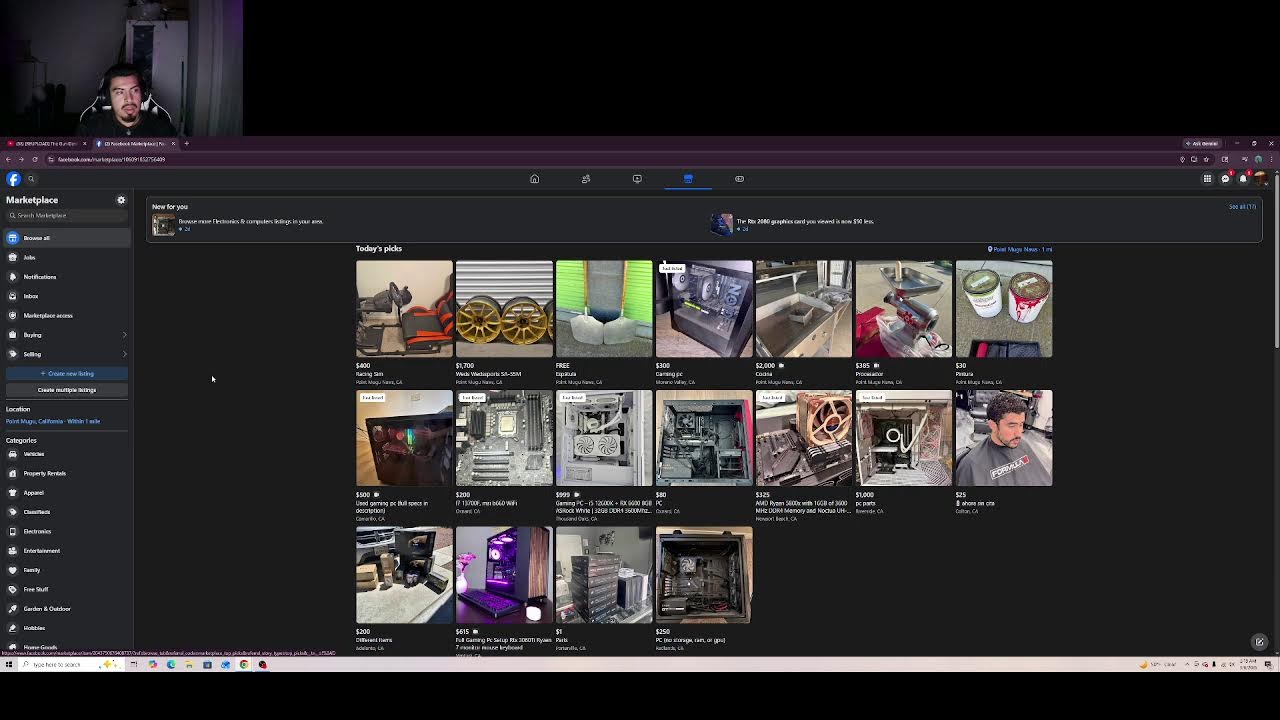Open Marketplace access in sidebar
Screen dimensions: 1280x720
pos(66,315)
